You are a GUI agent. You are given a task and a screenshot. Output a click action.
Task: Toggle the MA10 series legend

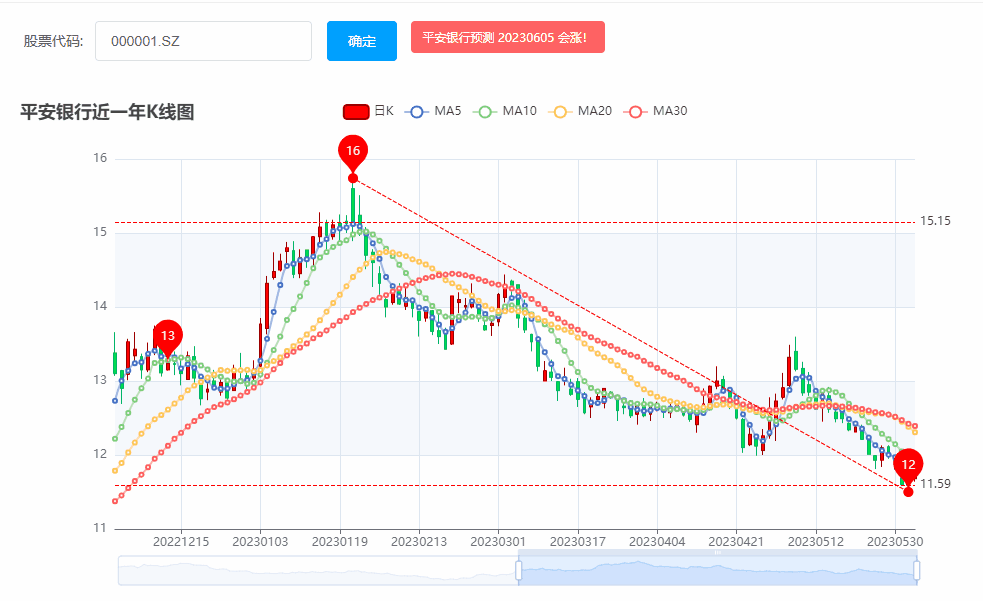pos(505,112)
